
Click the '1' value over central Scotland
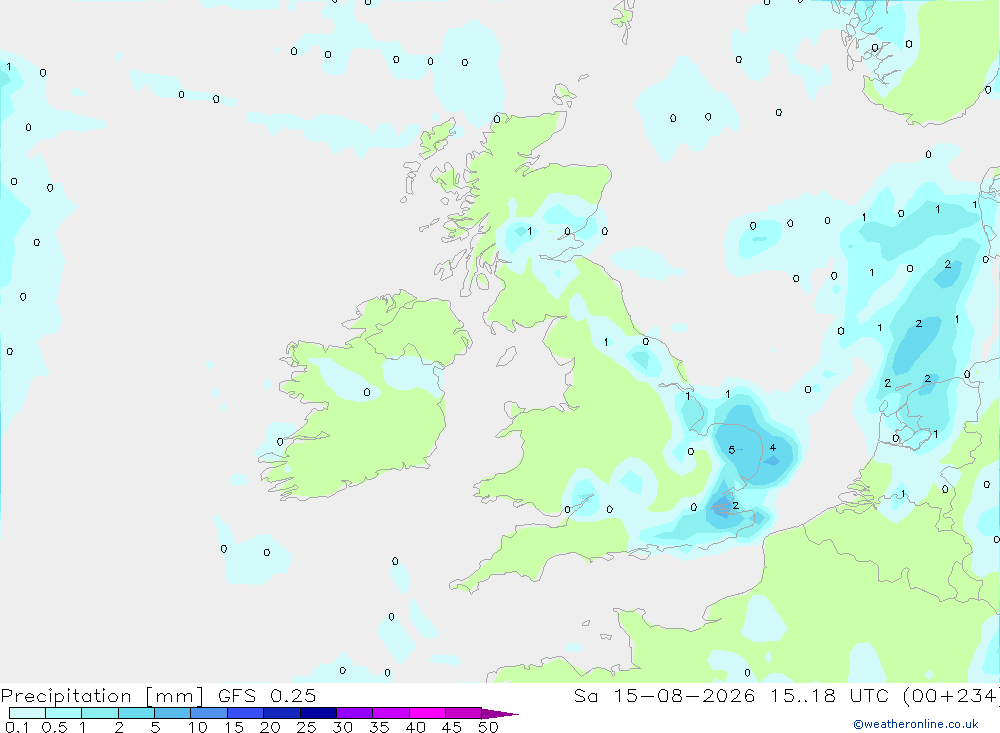click(529, 231)
